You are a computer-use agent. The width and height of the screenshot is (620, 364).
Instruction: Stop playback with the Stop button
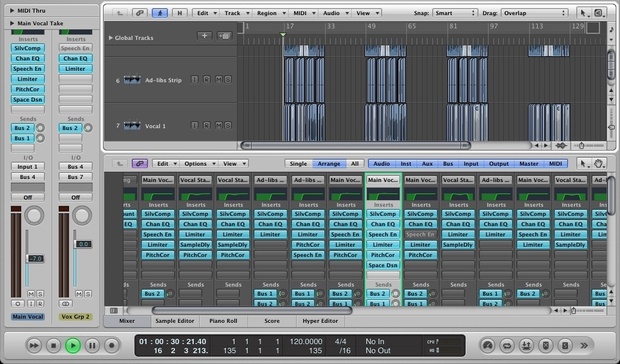[x=53, y=346]
